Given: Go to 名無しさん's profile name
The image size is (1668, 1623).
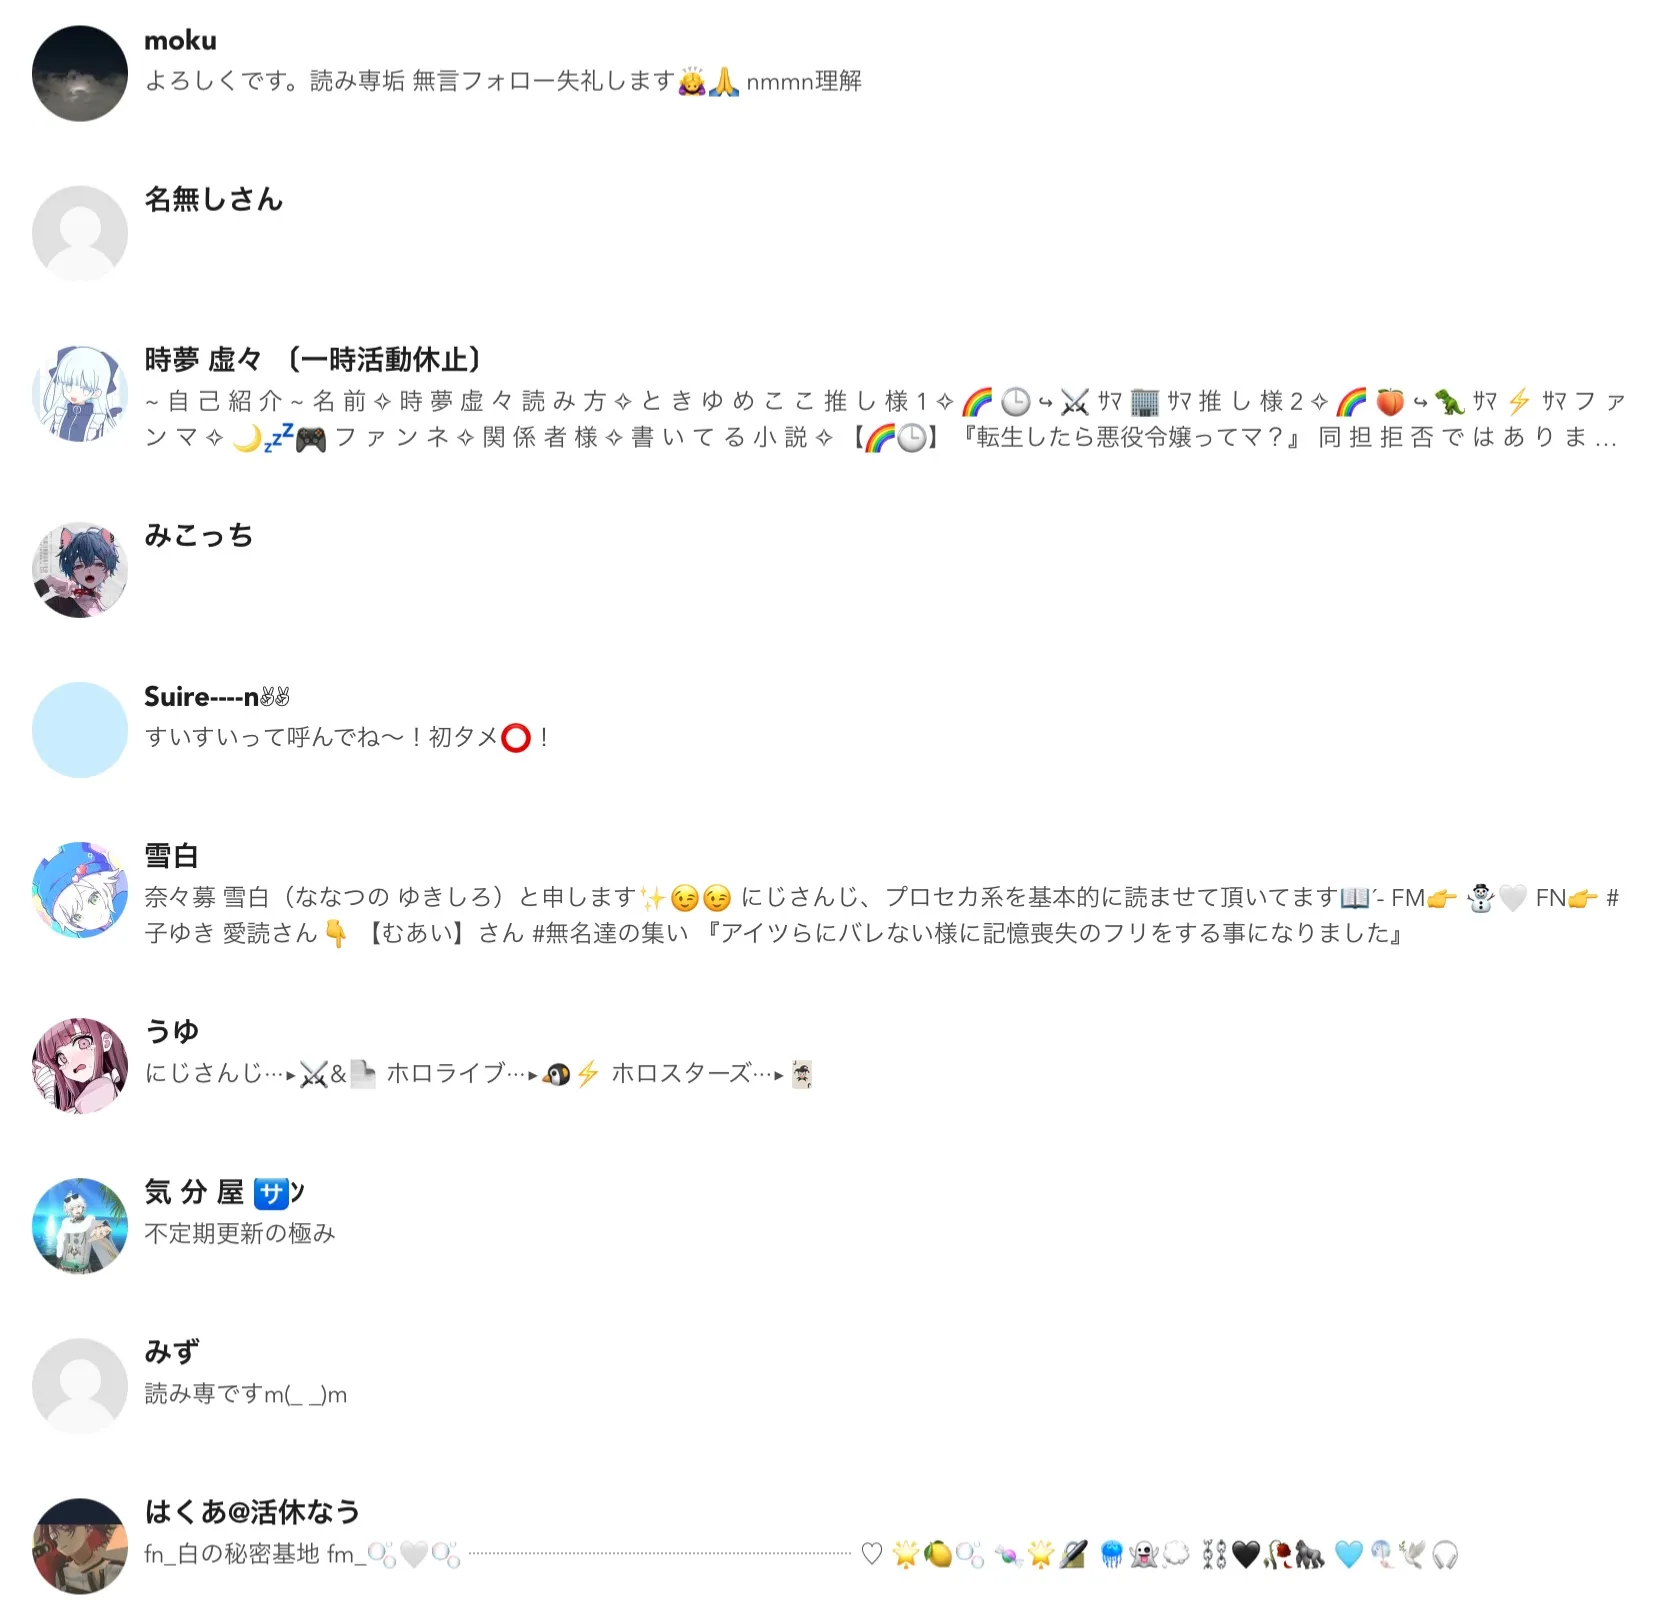Looking at the screenshot, I should pos(213,200).
